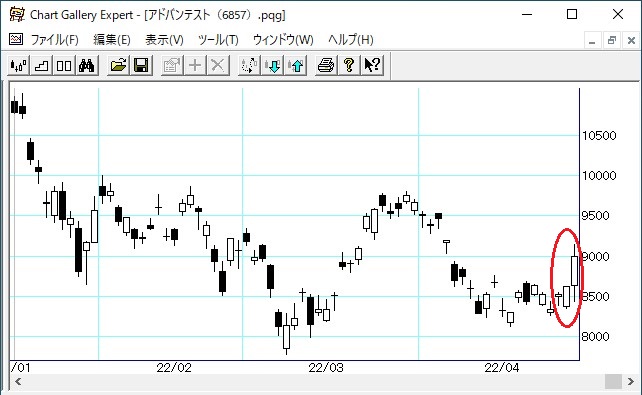Image resolution: width=642 pixels, height=395 pixels.
Task: Open help with the yellow question mark icon
Action: tap(349, 65)
